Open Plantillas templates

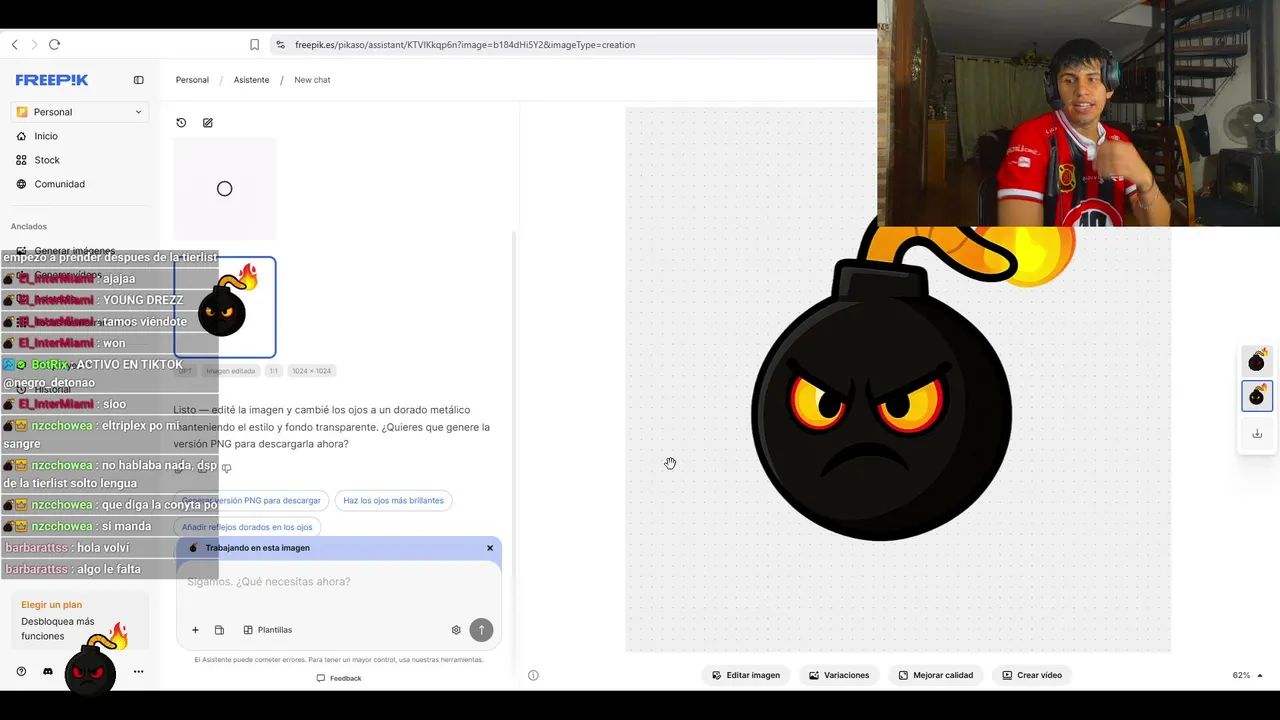coord(268,630)
